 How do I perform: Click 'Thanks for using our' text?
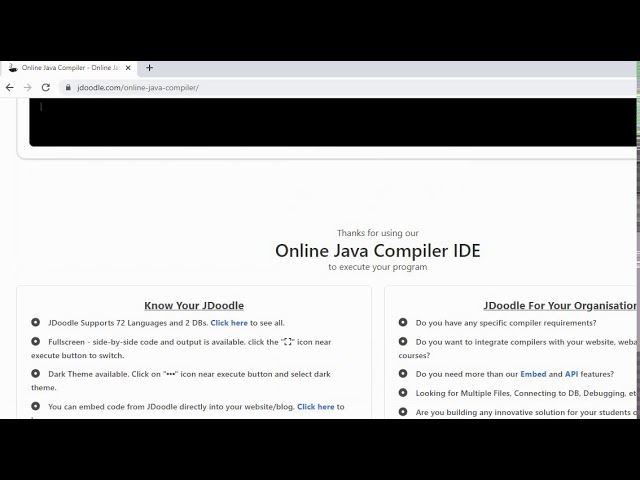(378, 233)
